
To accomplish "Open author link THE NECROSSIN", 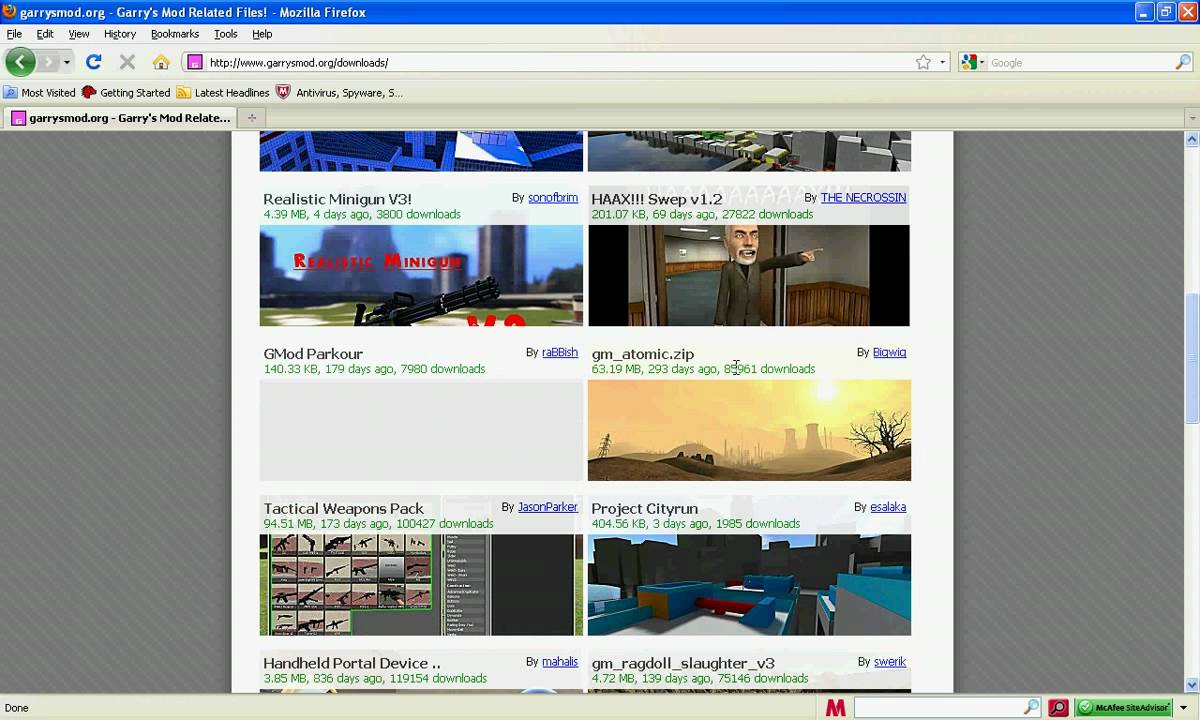I will click(863, 198).
